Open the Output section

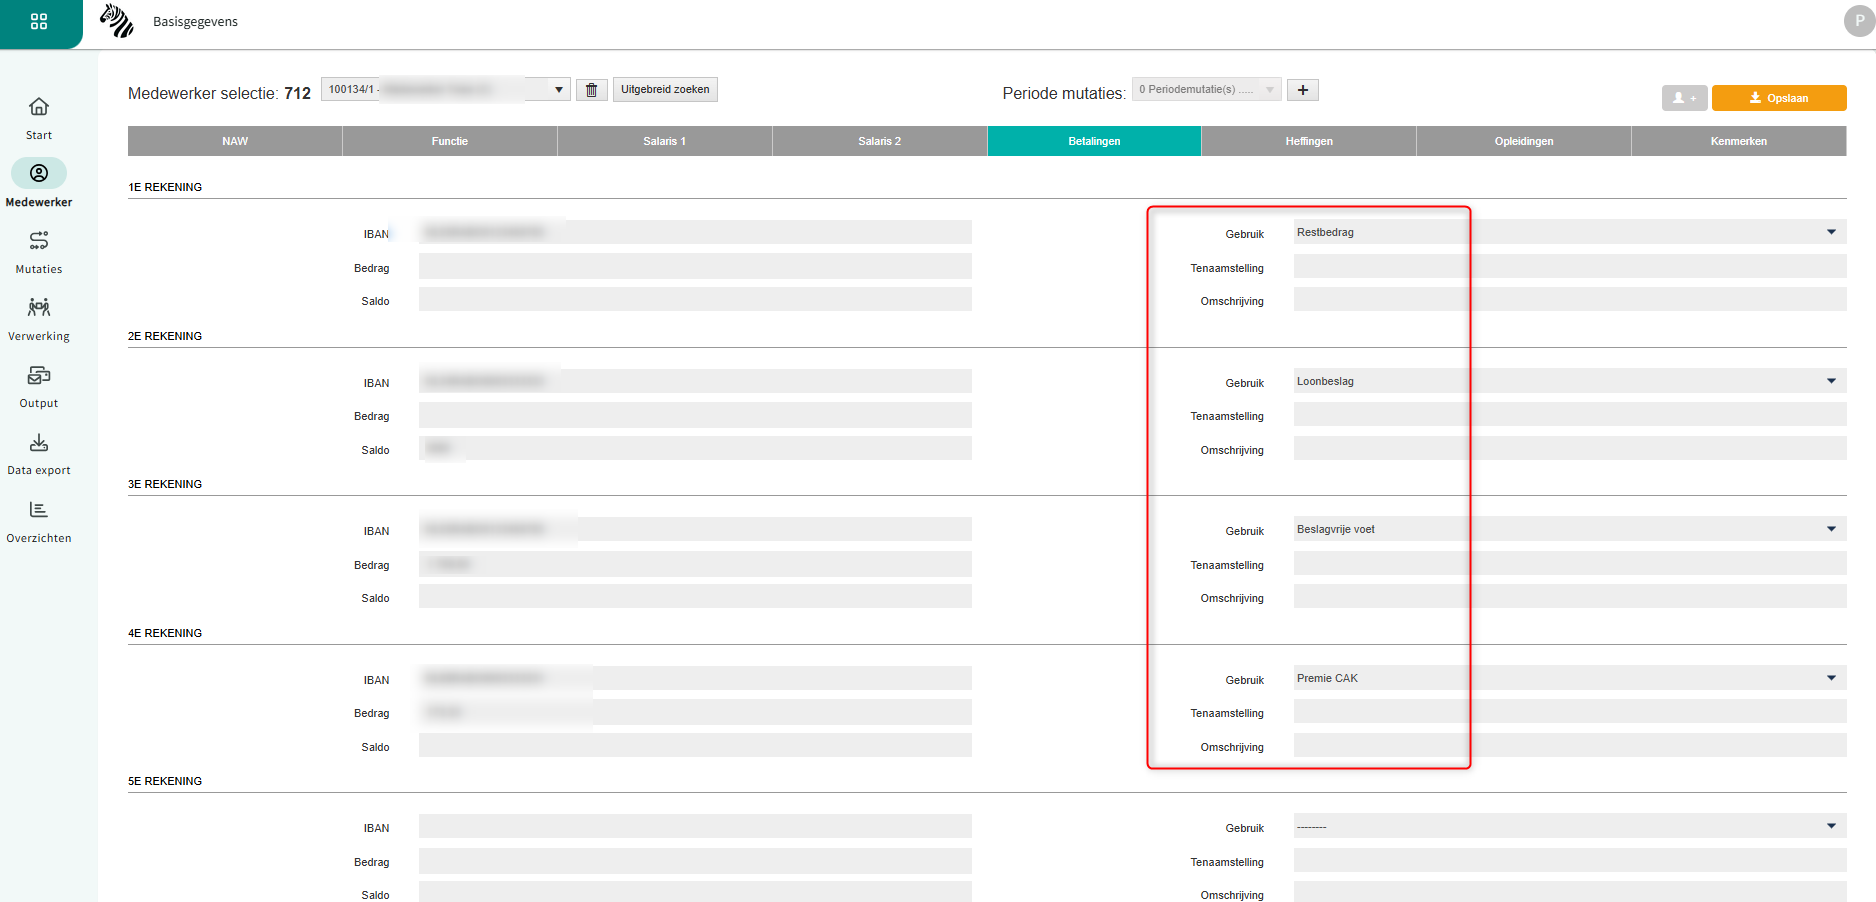(x=39, y=386)
